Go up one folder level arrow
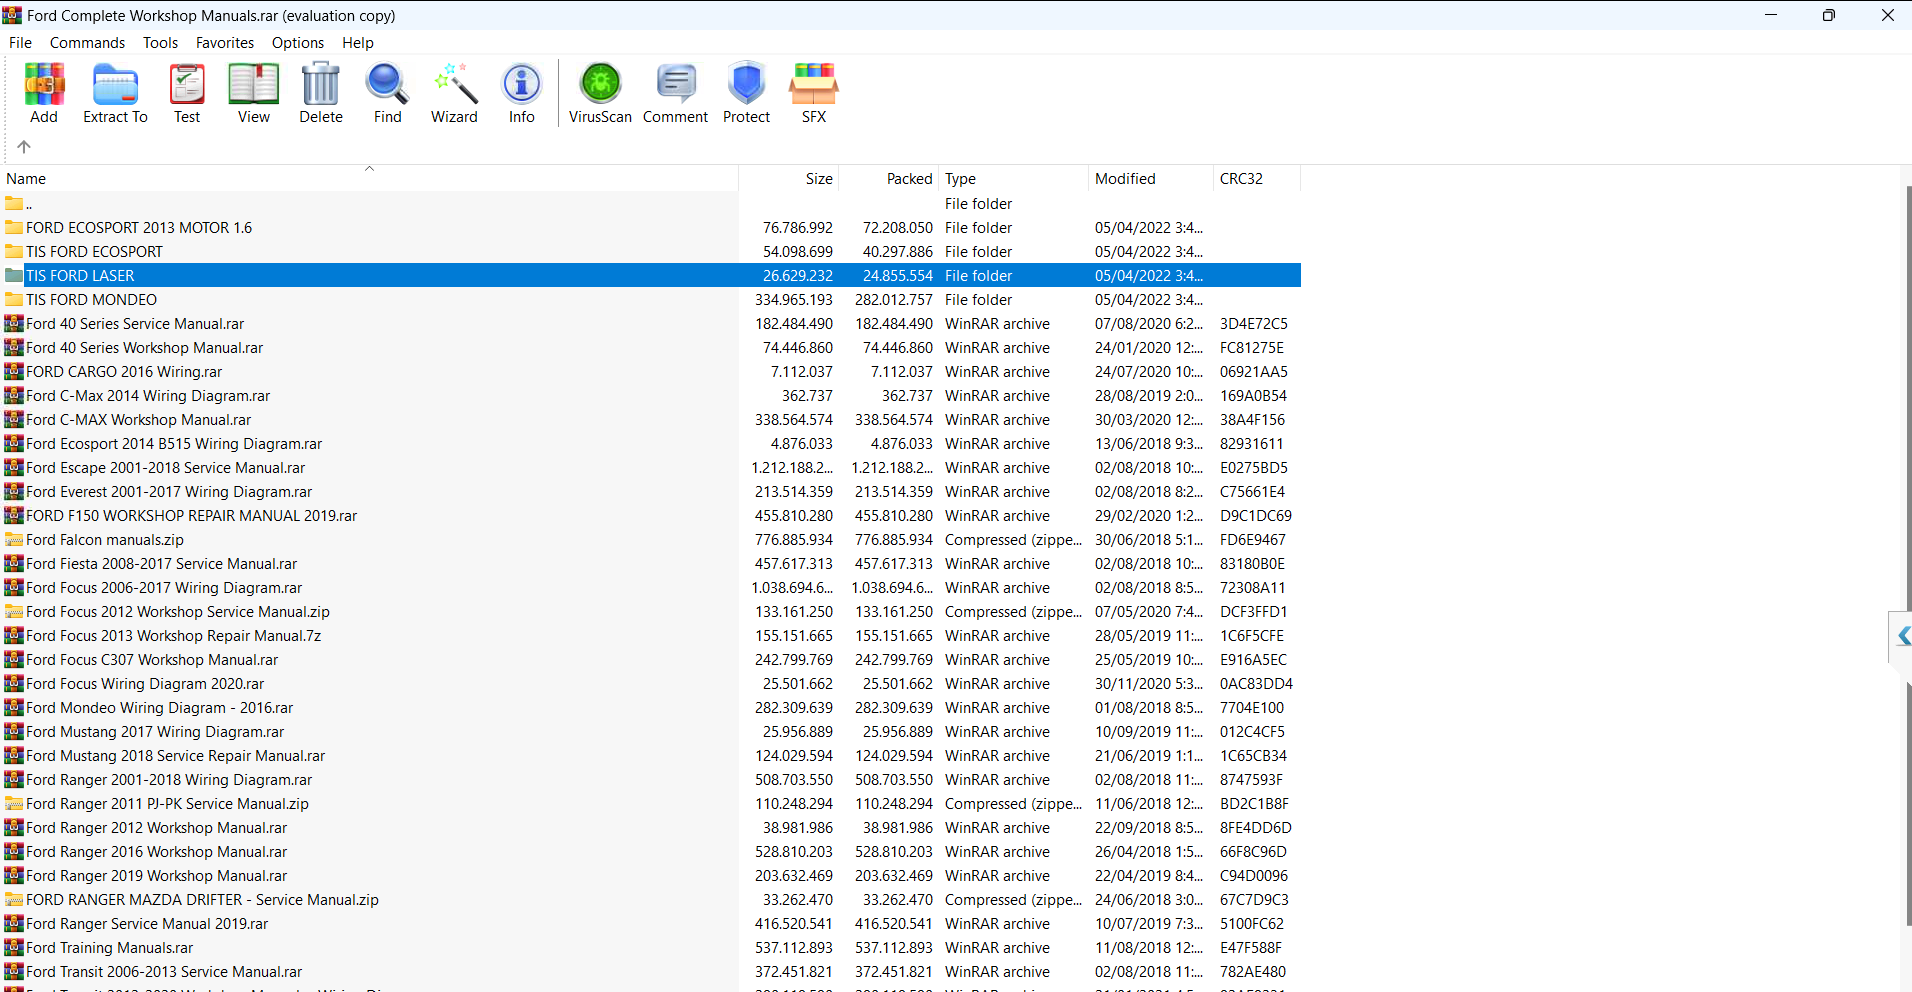1912x992 pixels. point(24,147)
